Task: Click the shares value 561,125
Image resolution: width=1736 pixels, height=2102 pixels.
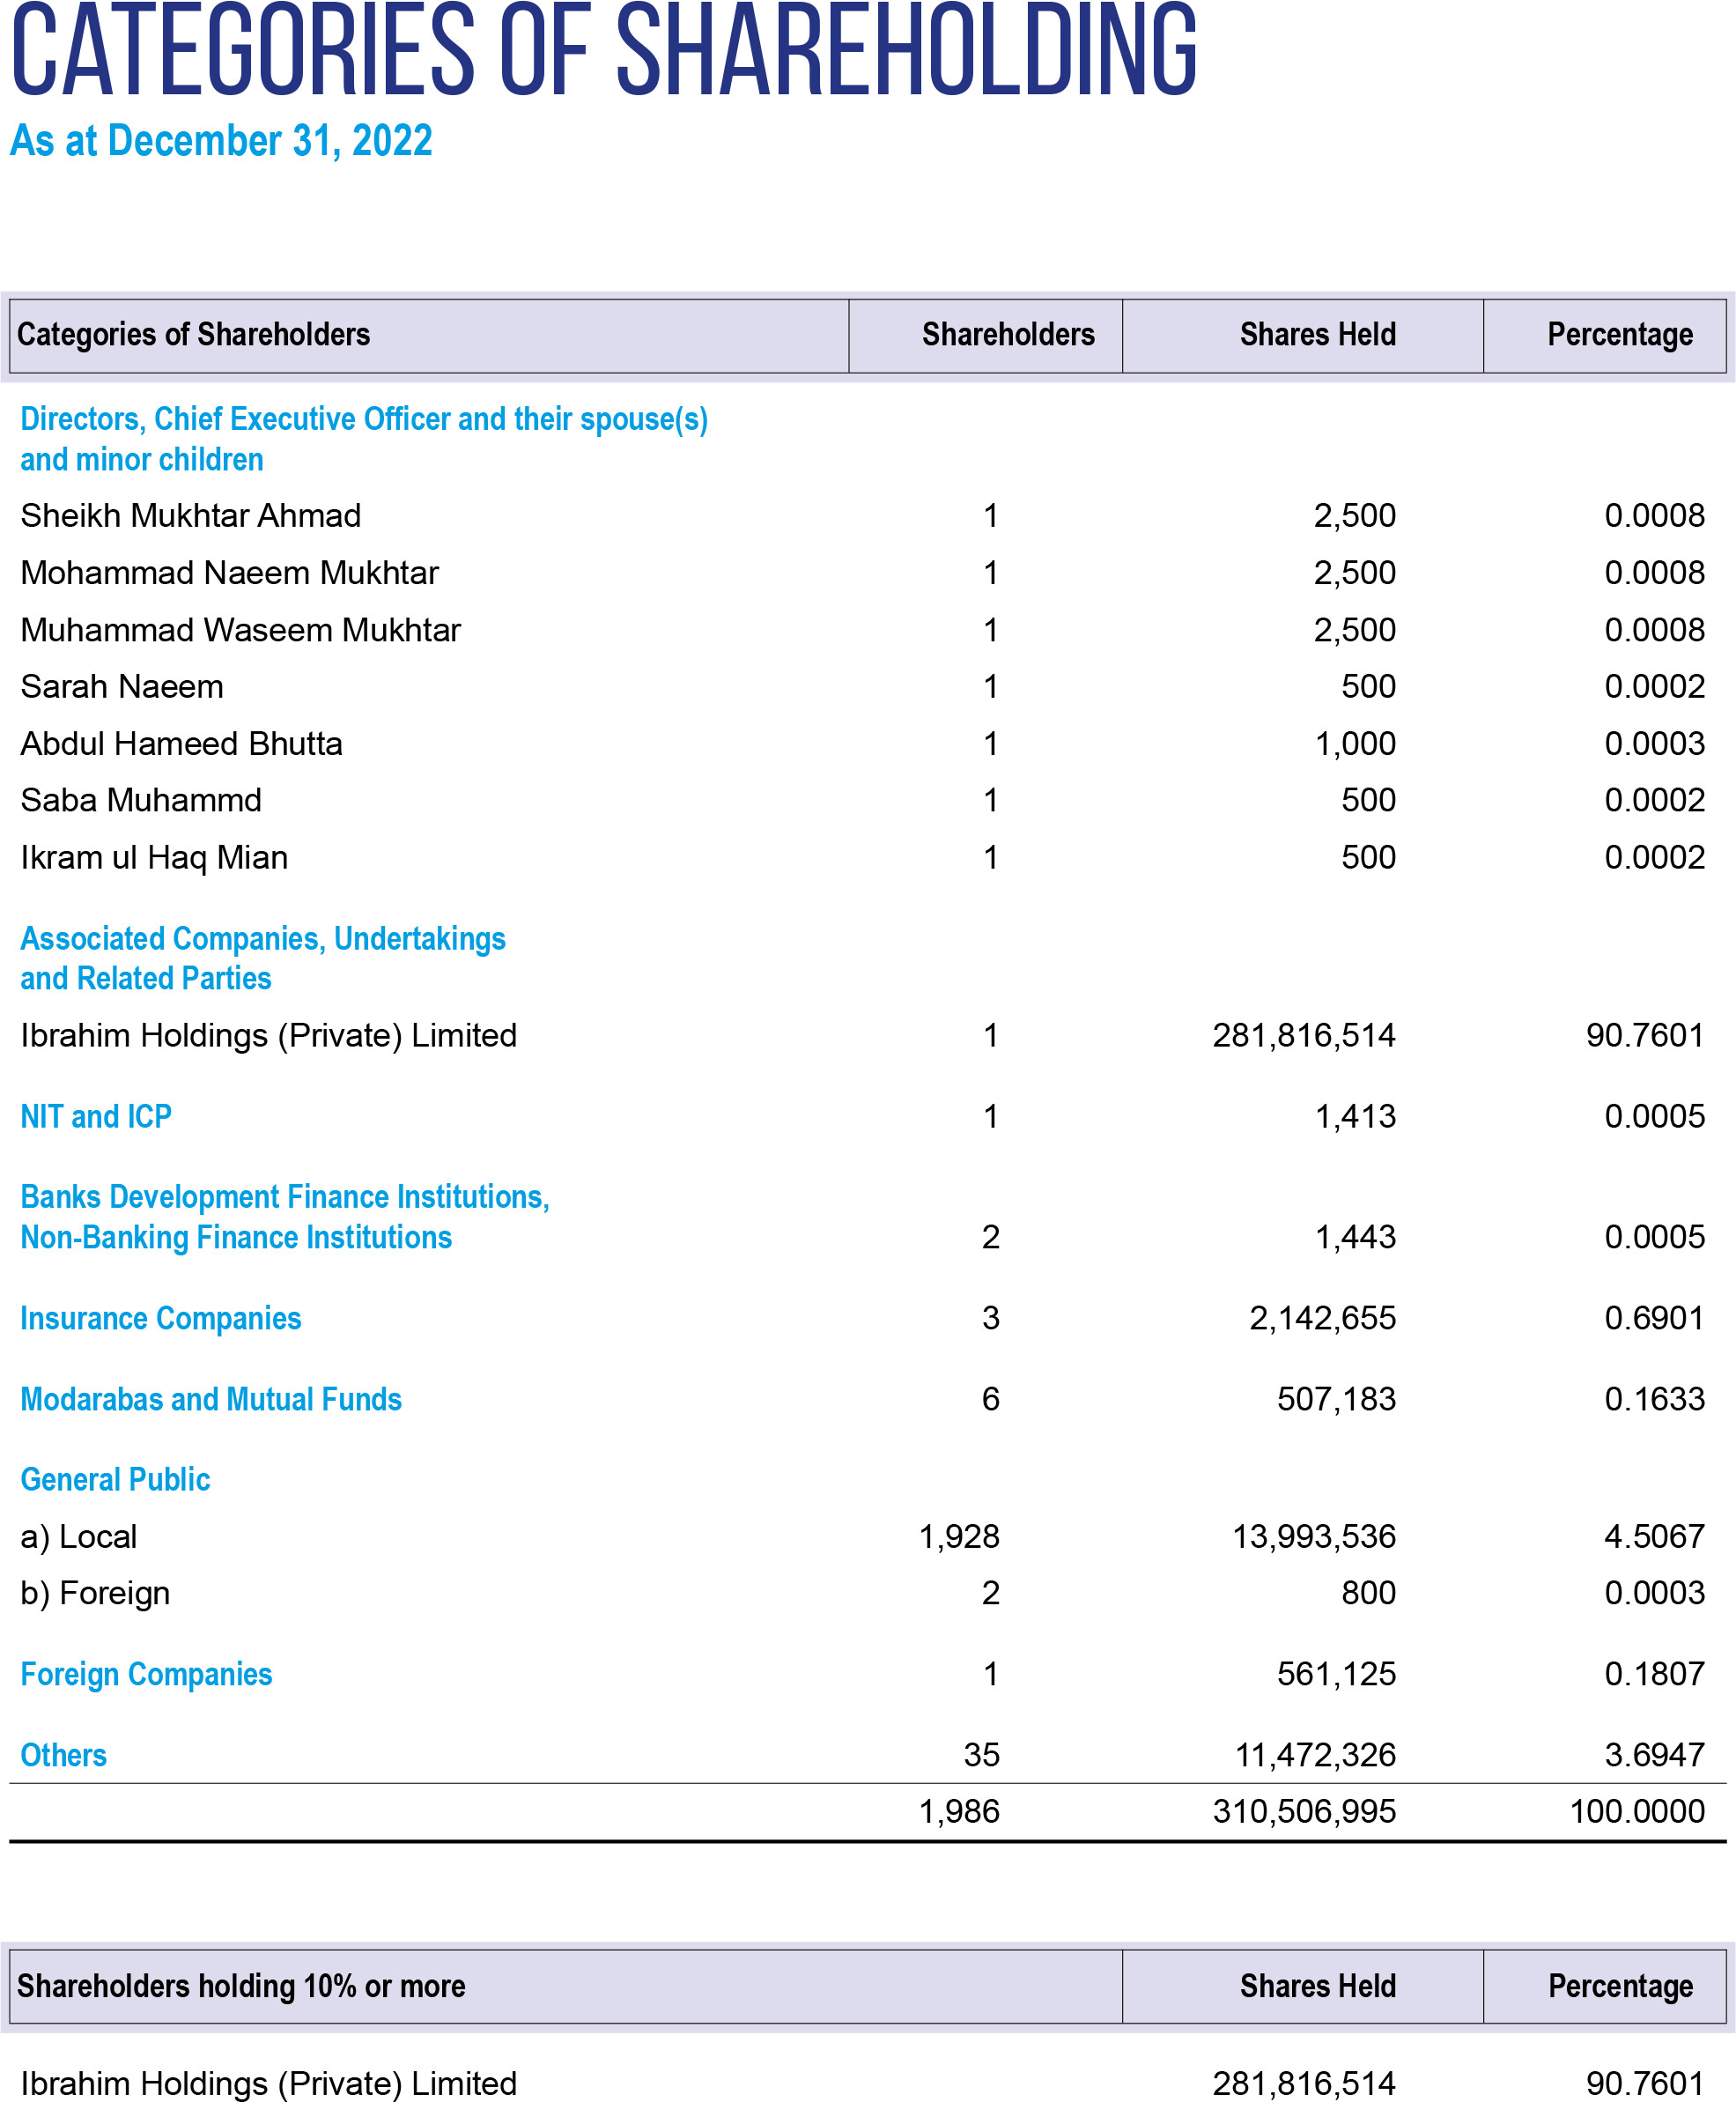Action: click(1336, 1675)
